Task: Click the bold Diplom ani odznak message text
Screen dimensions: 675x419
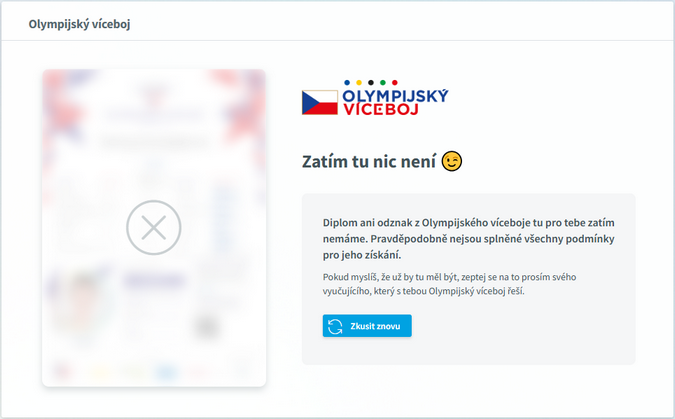Action: (x=469, y=239)
